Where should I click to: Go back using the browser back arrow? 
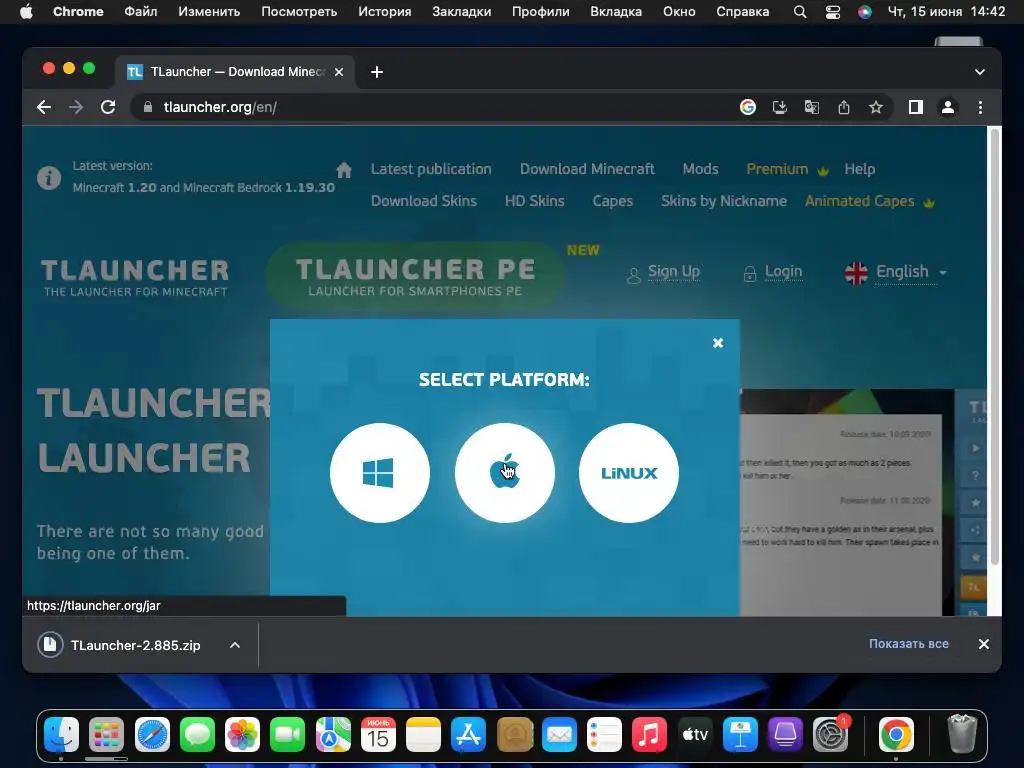(44, 107)
